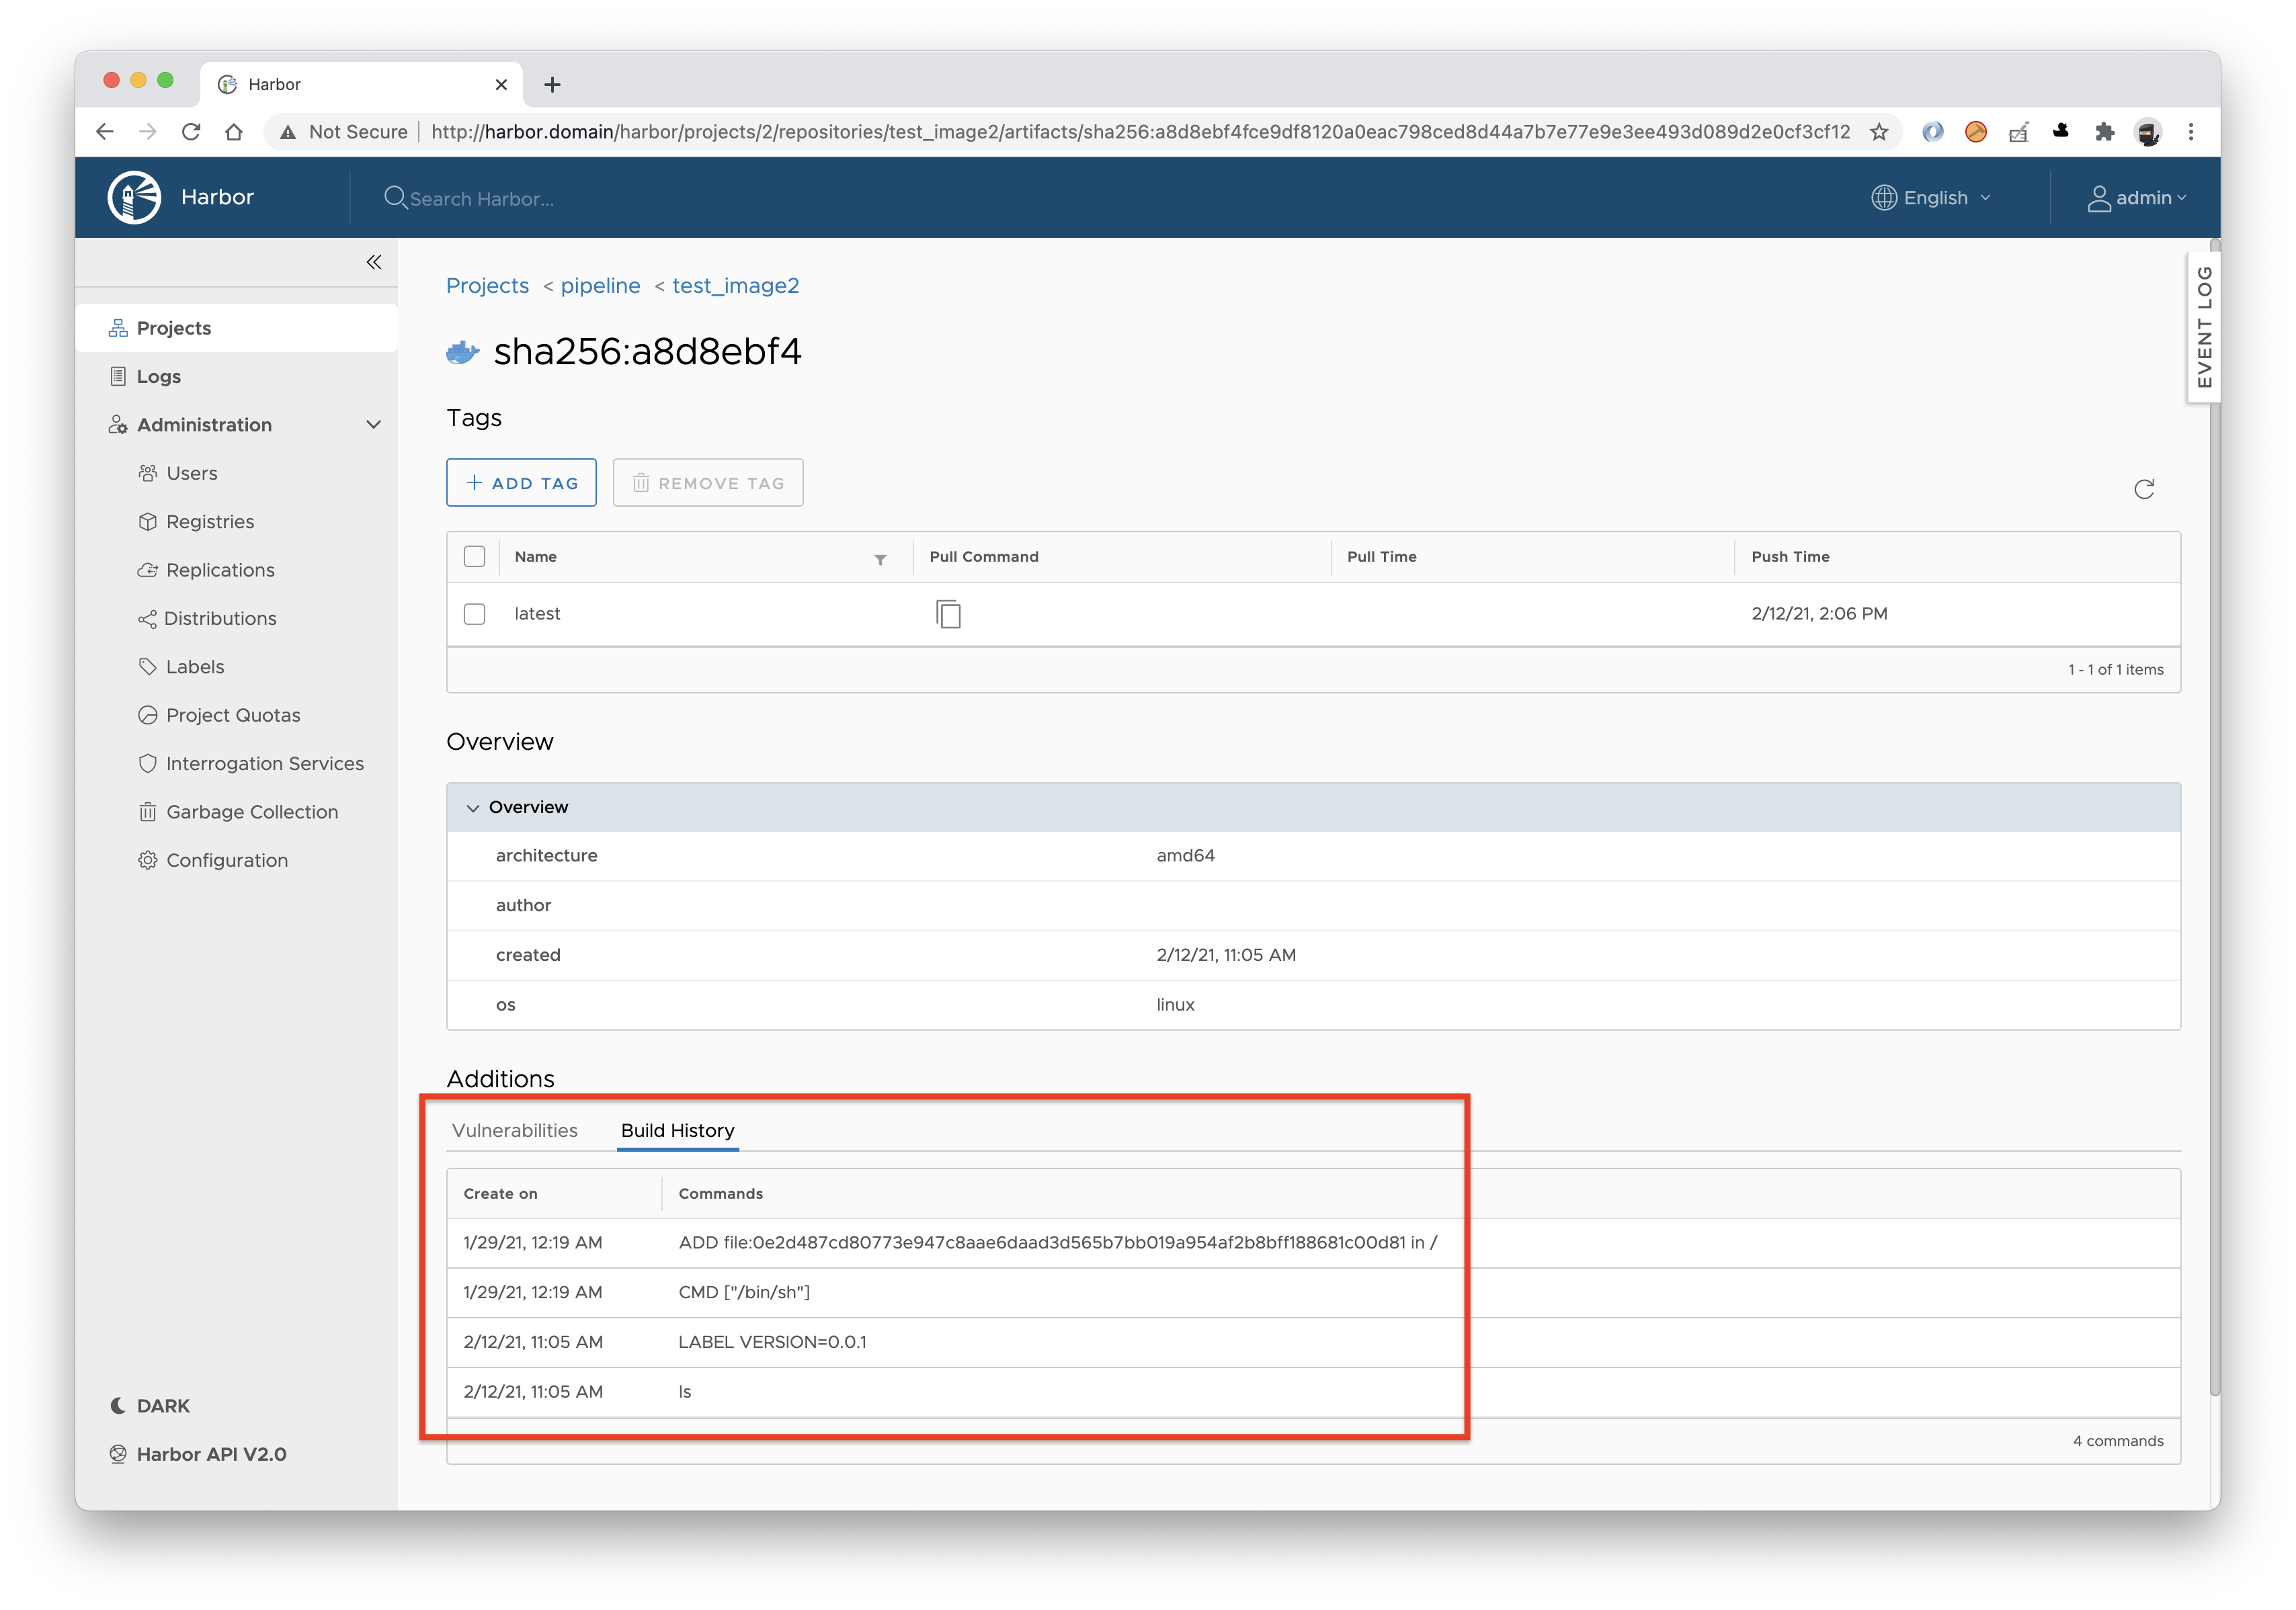The width and height of the screenshot is (2296, 1610).
Task: Open Interrogation Services
Action: point(264,763)
